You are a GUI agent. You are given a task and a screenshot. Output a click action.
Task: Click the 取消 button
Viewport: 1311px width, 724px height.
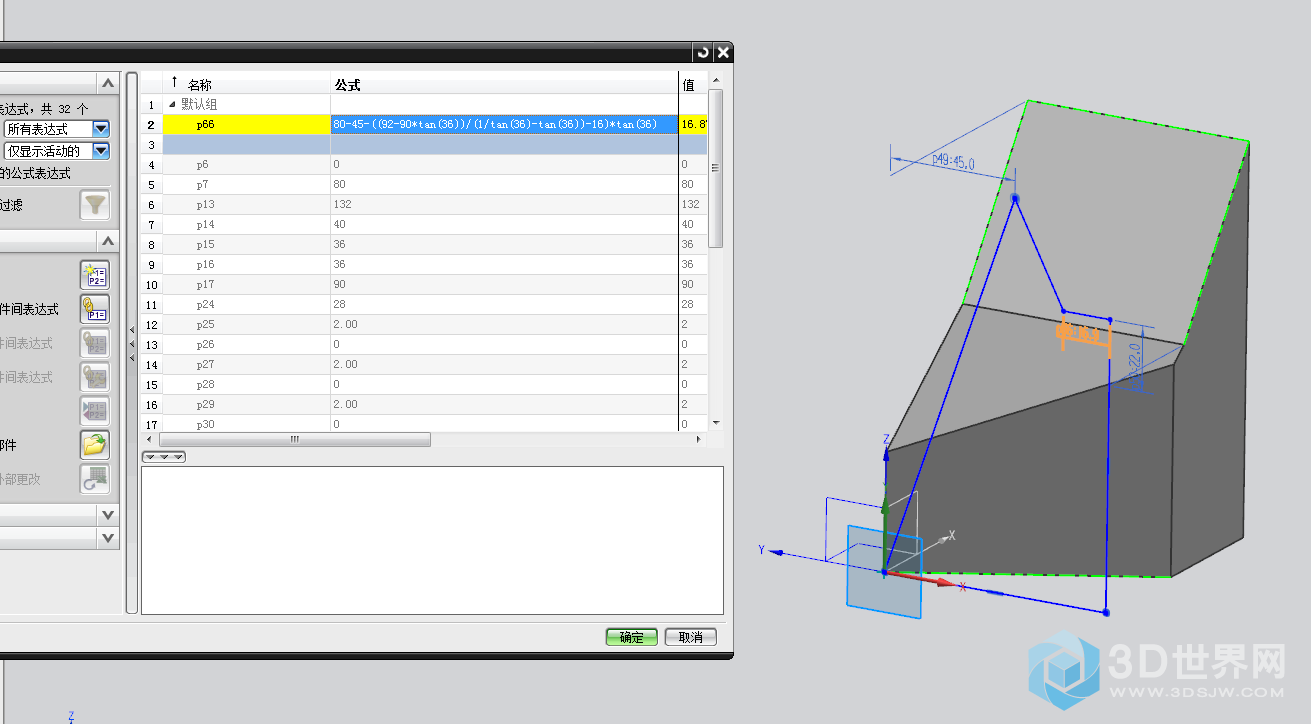coord(690,637)
